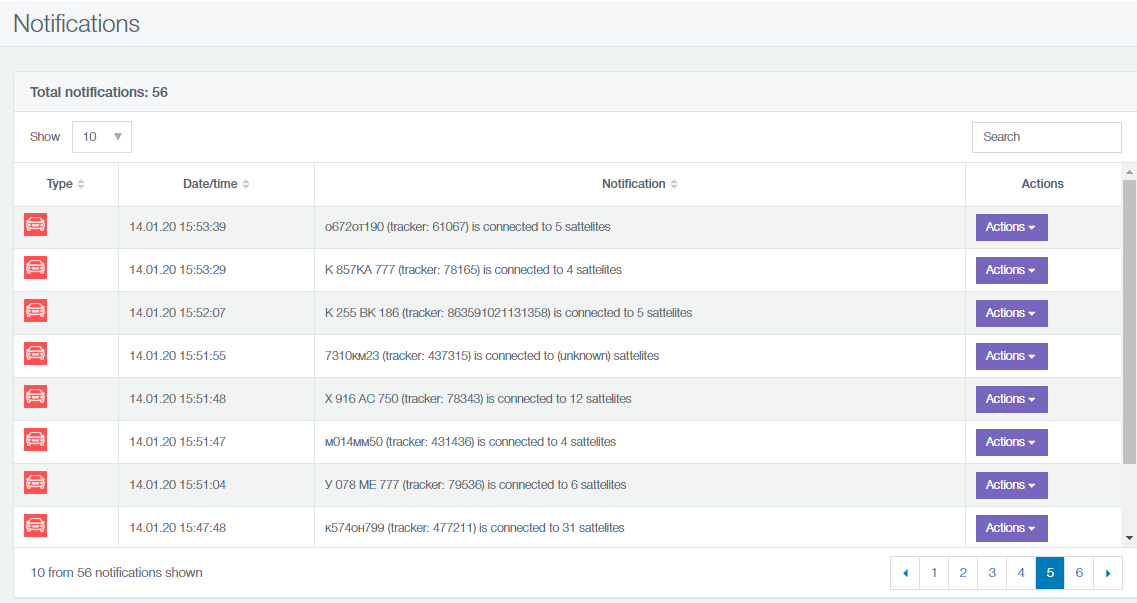Image resolution: width=1137 pixels, height=603 pixels.
Task: Click the Notification column header
Action: tap(640, 184)
